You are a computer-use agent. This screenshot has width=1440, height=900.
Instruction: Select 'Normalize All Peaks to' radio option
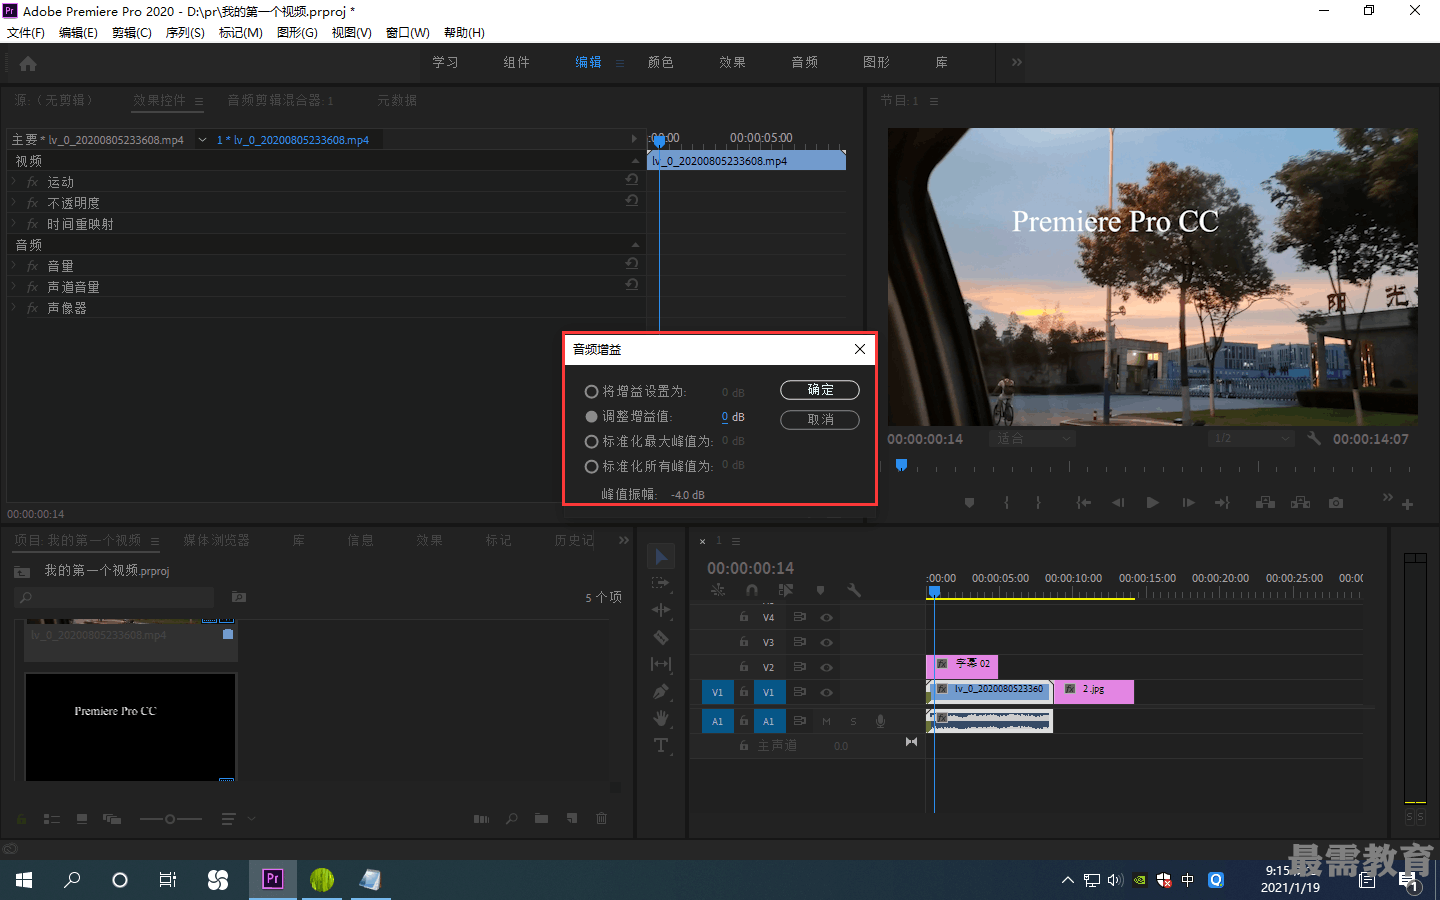click(x=592, y=466)
